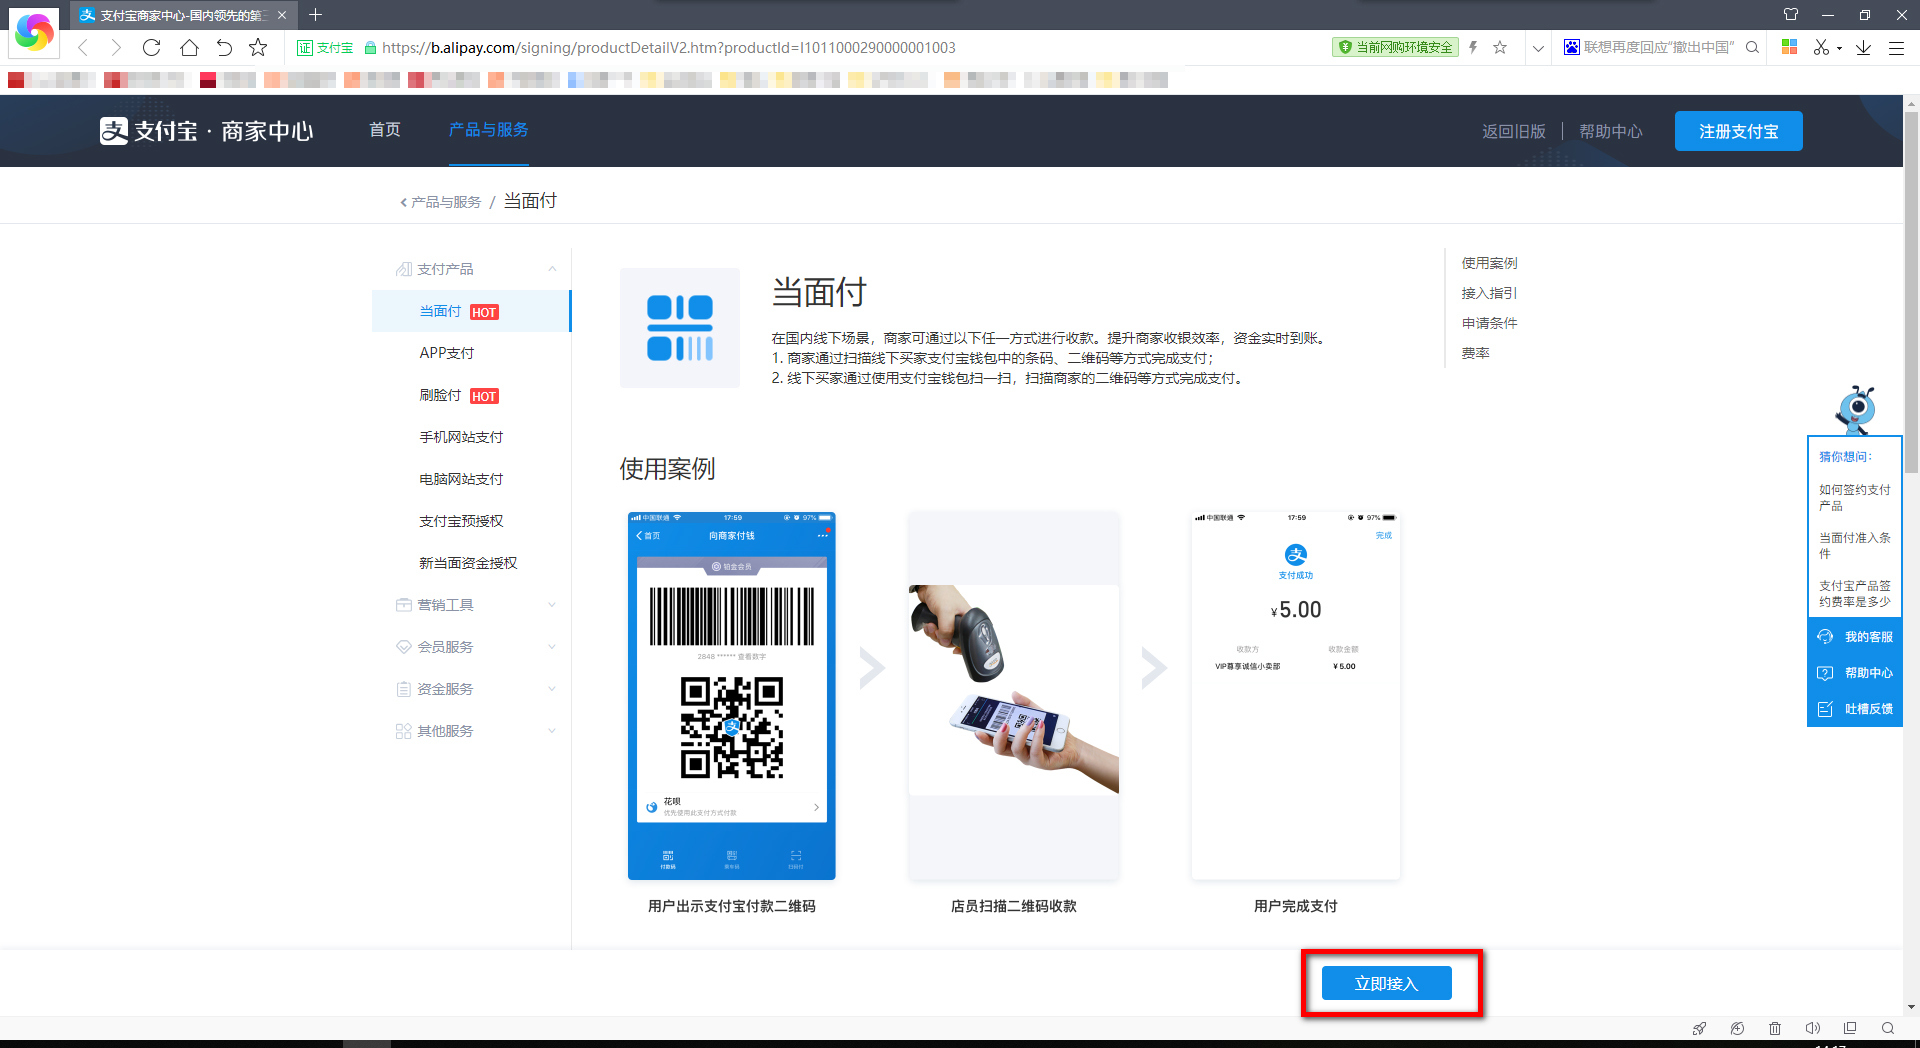Go to browser home page icon
1920x1048 pixels.
(x=189, y=47)
